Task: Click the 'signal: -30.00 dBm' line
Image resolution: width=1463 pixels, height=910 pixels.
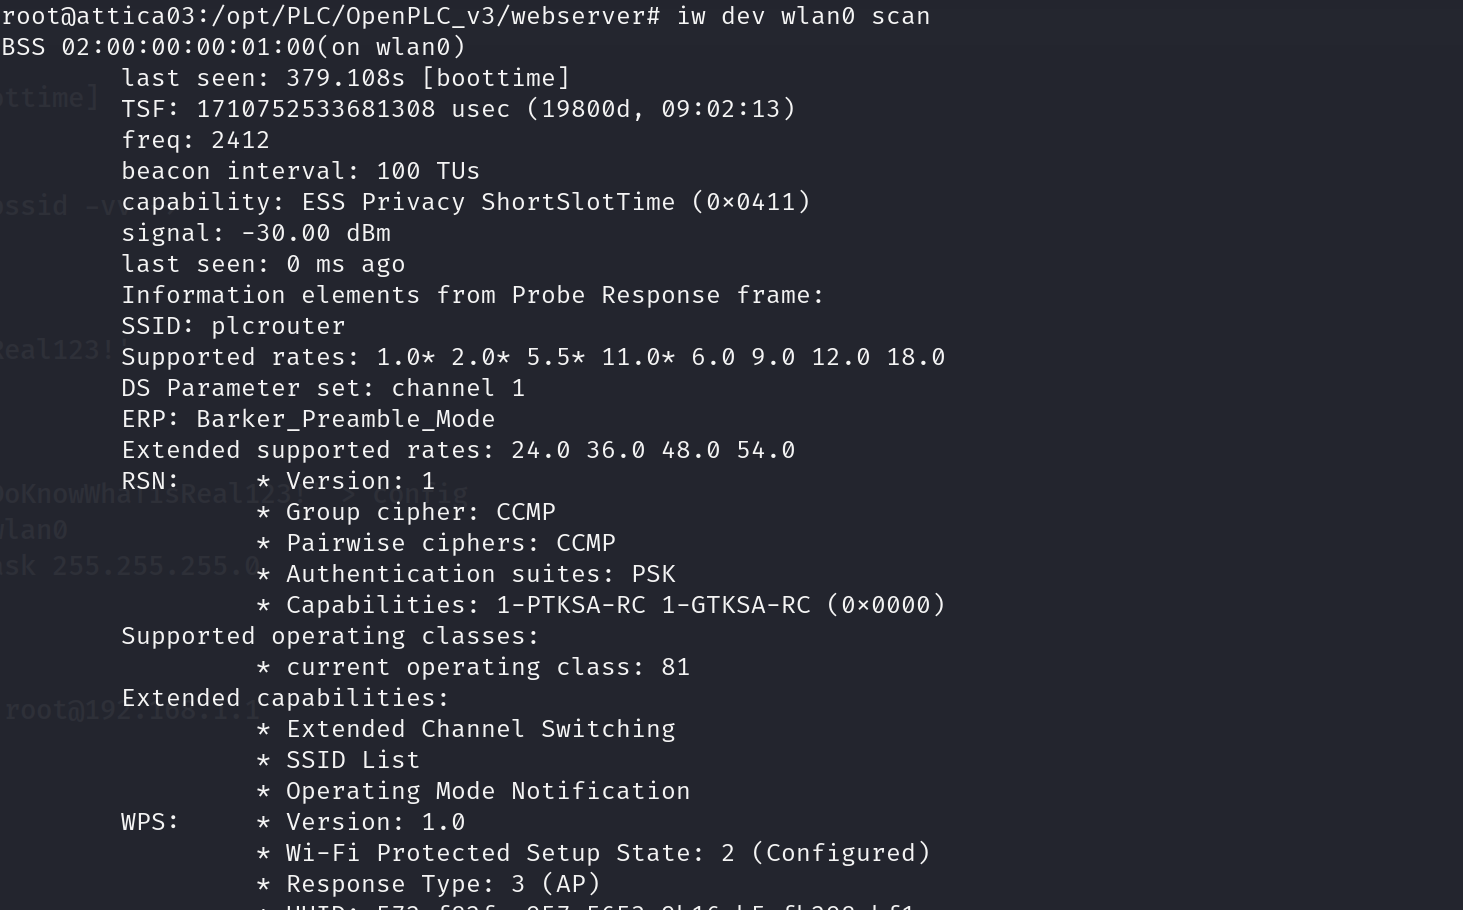Action: 256,233
